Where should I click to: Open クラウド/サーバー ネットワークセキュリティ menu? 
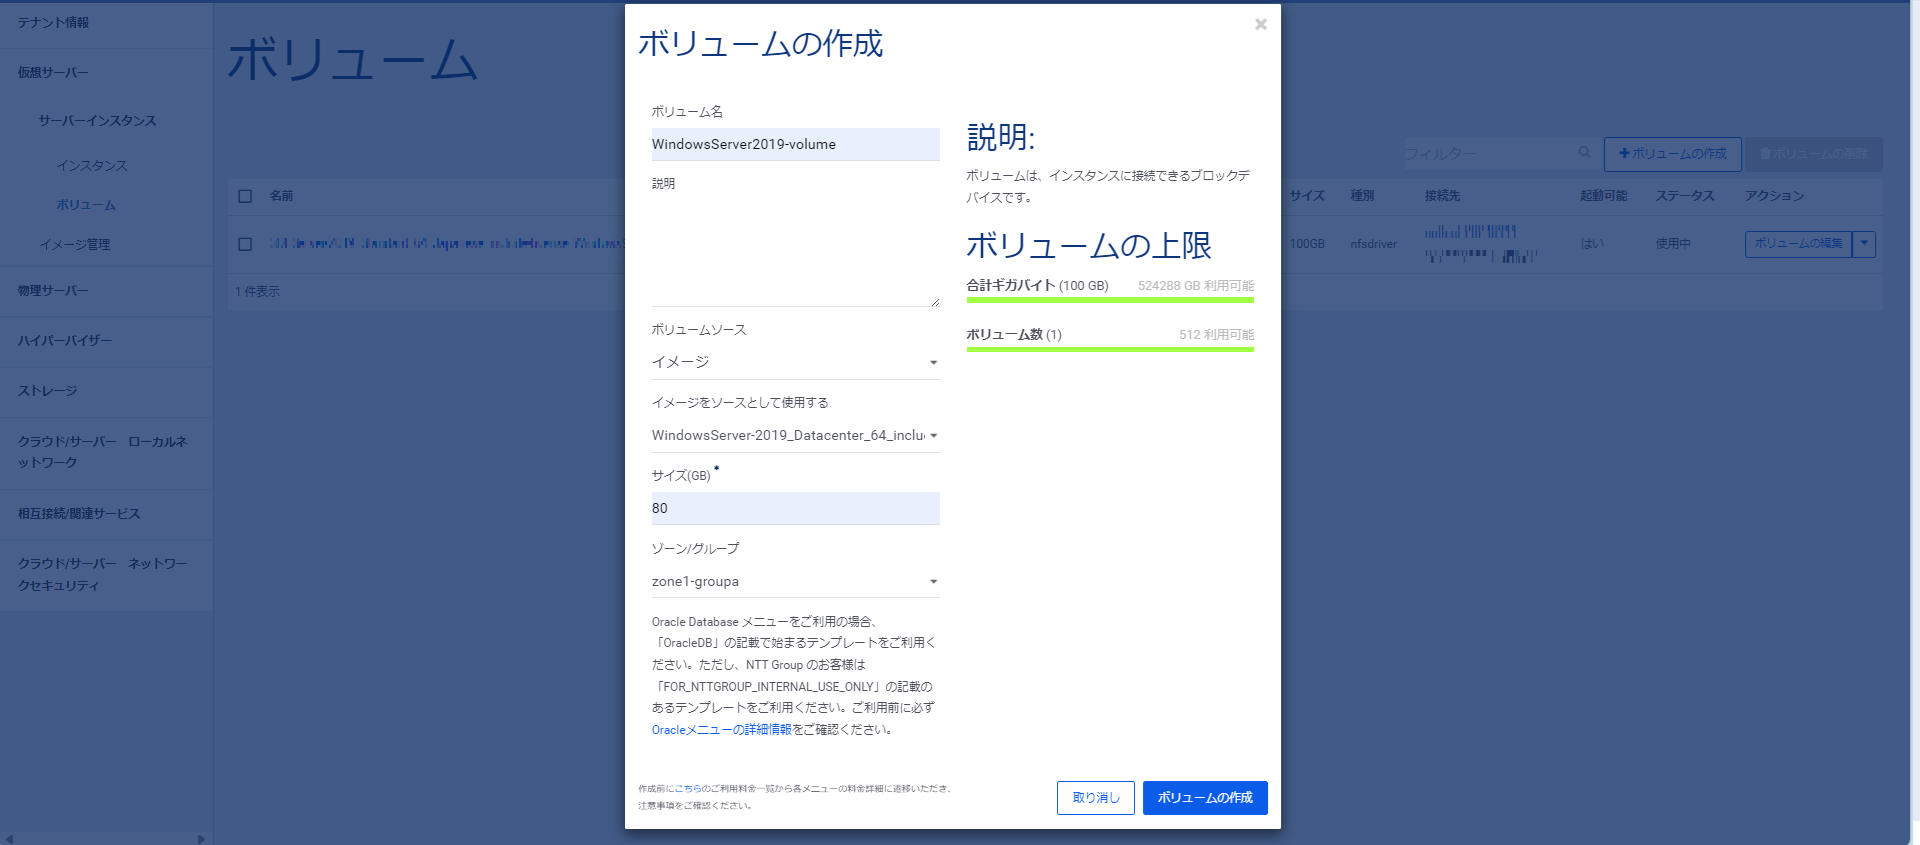(102, 575)
